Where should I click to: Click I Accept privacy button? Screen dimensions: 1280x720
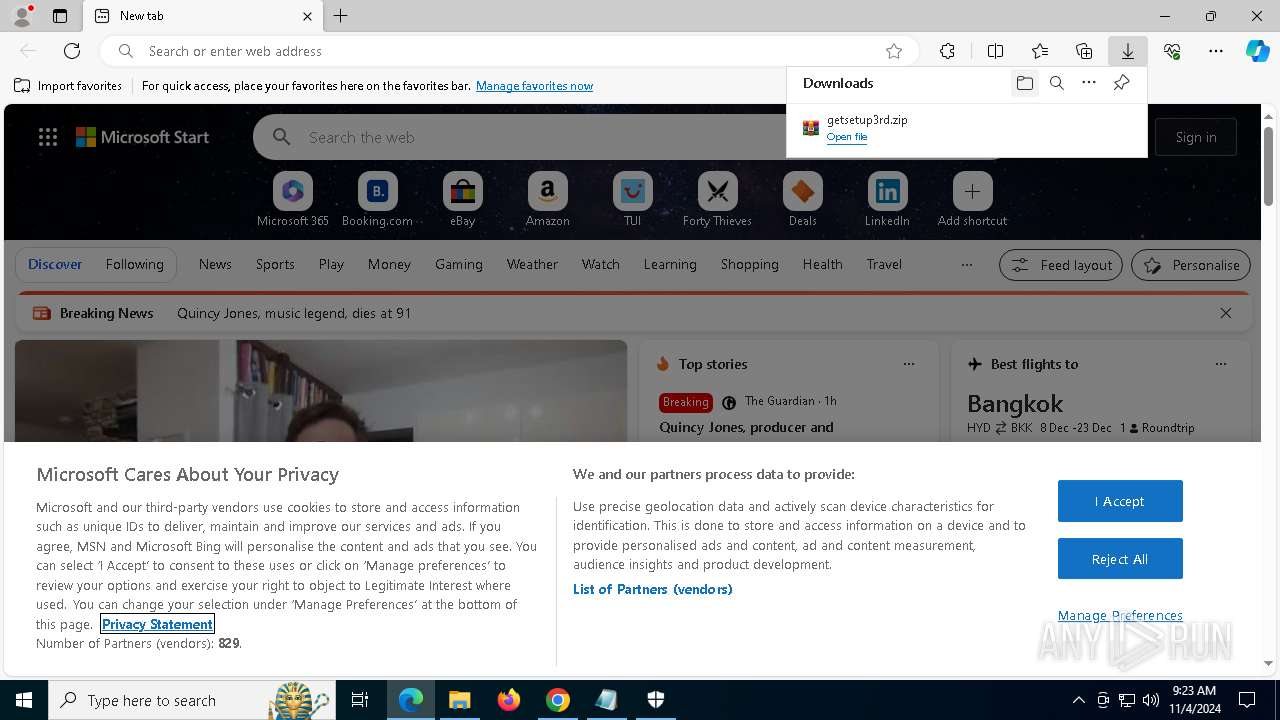click(1120, 501)
